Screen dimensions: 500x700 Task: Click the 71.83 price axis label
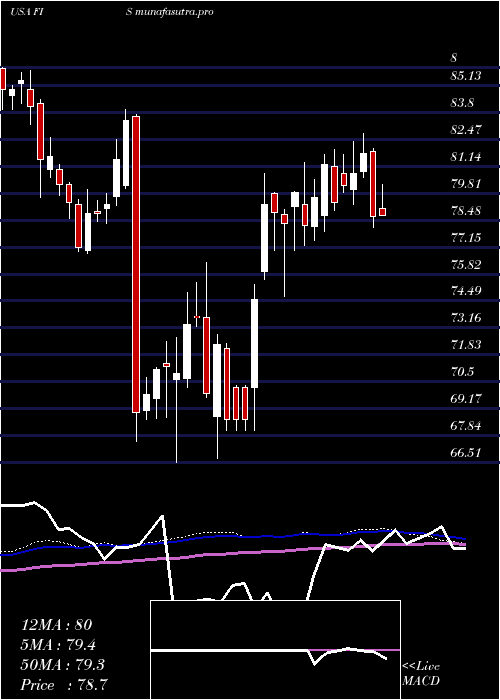coord(466,345)
